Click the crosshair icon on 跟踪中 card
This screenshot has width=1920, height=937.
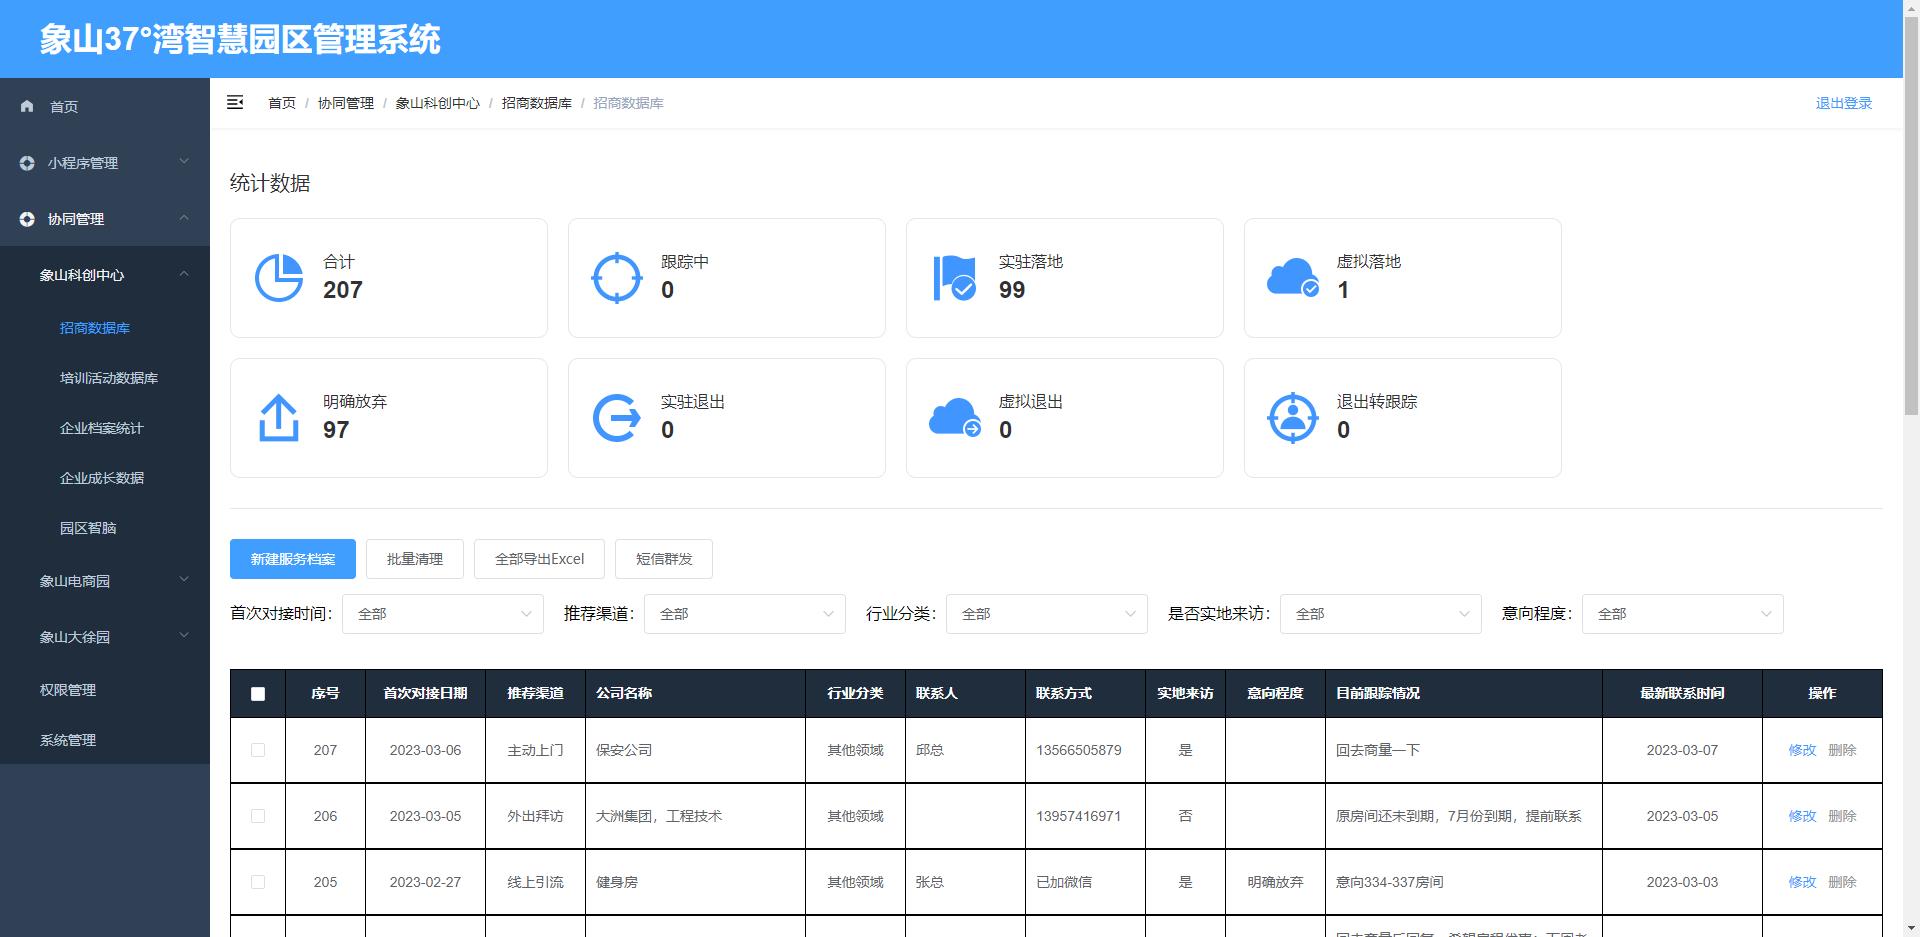pos(617,278)
